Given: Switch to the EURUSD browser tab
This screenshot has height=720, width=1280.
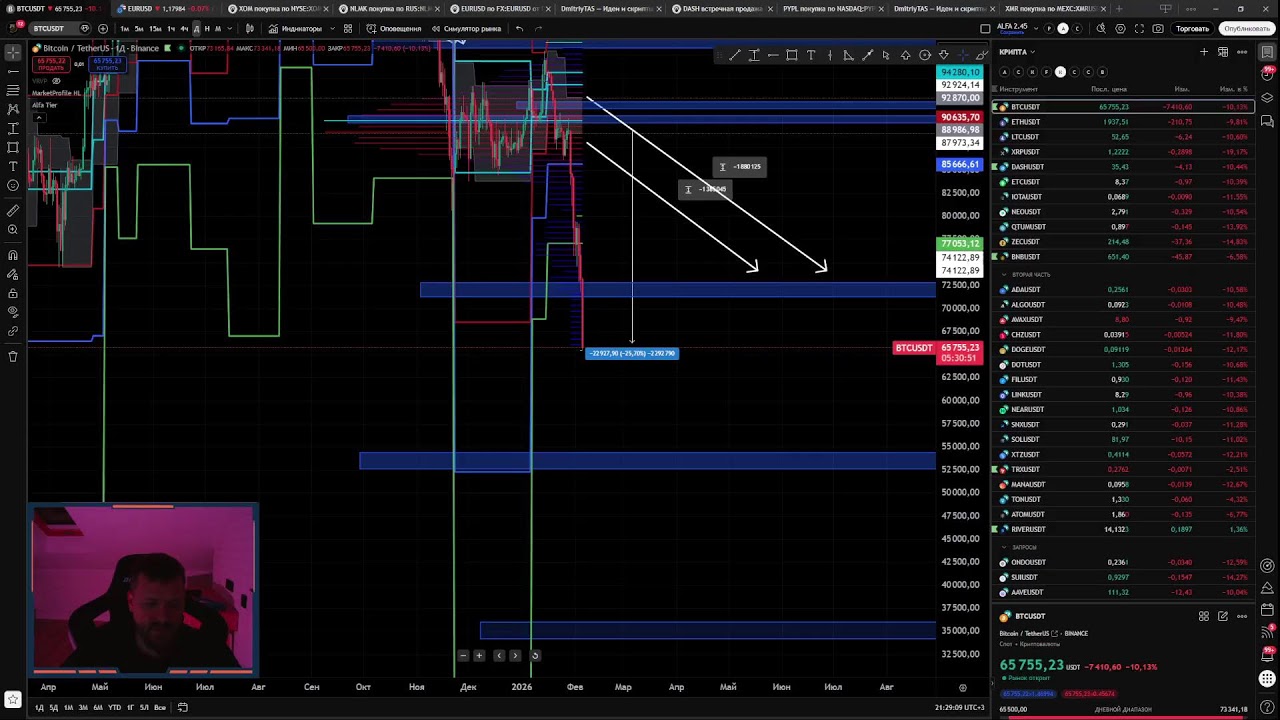Looking at the screenshot, I should tap(165, 9).
